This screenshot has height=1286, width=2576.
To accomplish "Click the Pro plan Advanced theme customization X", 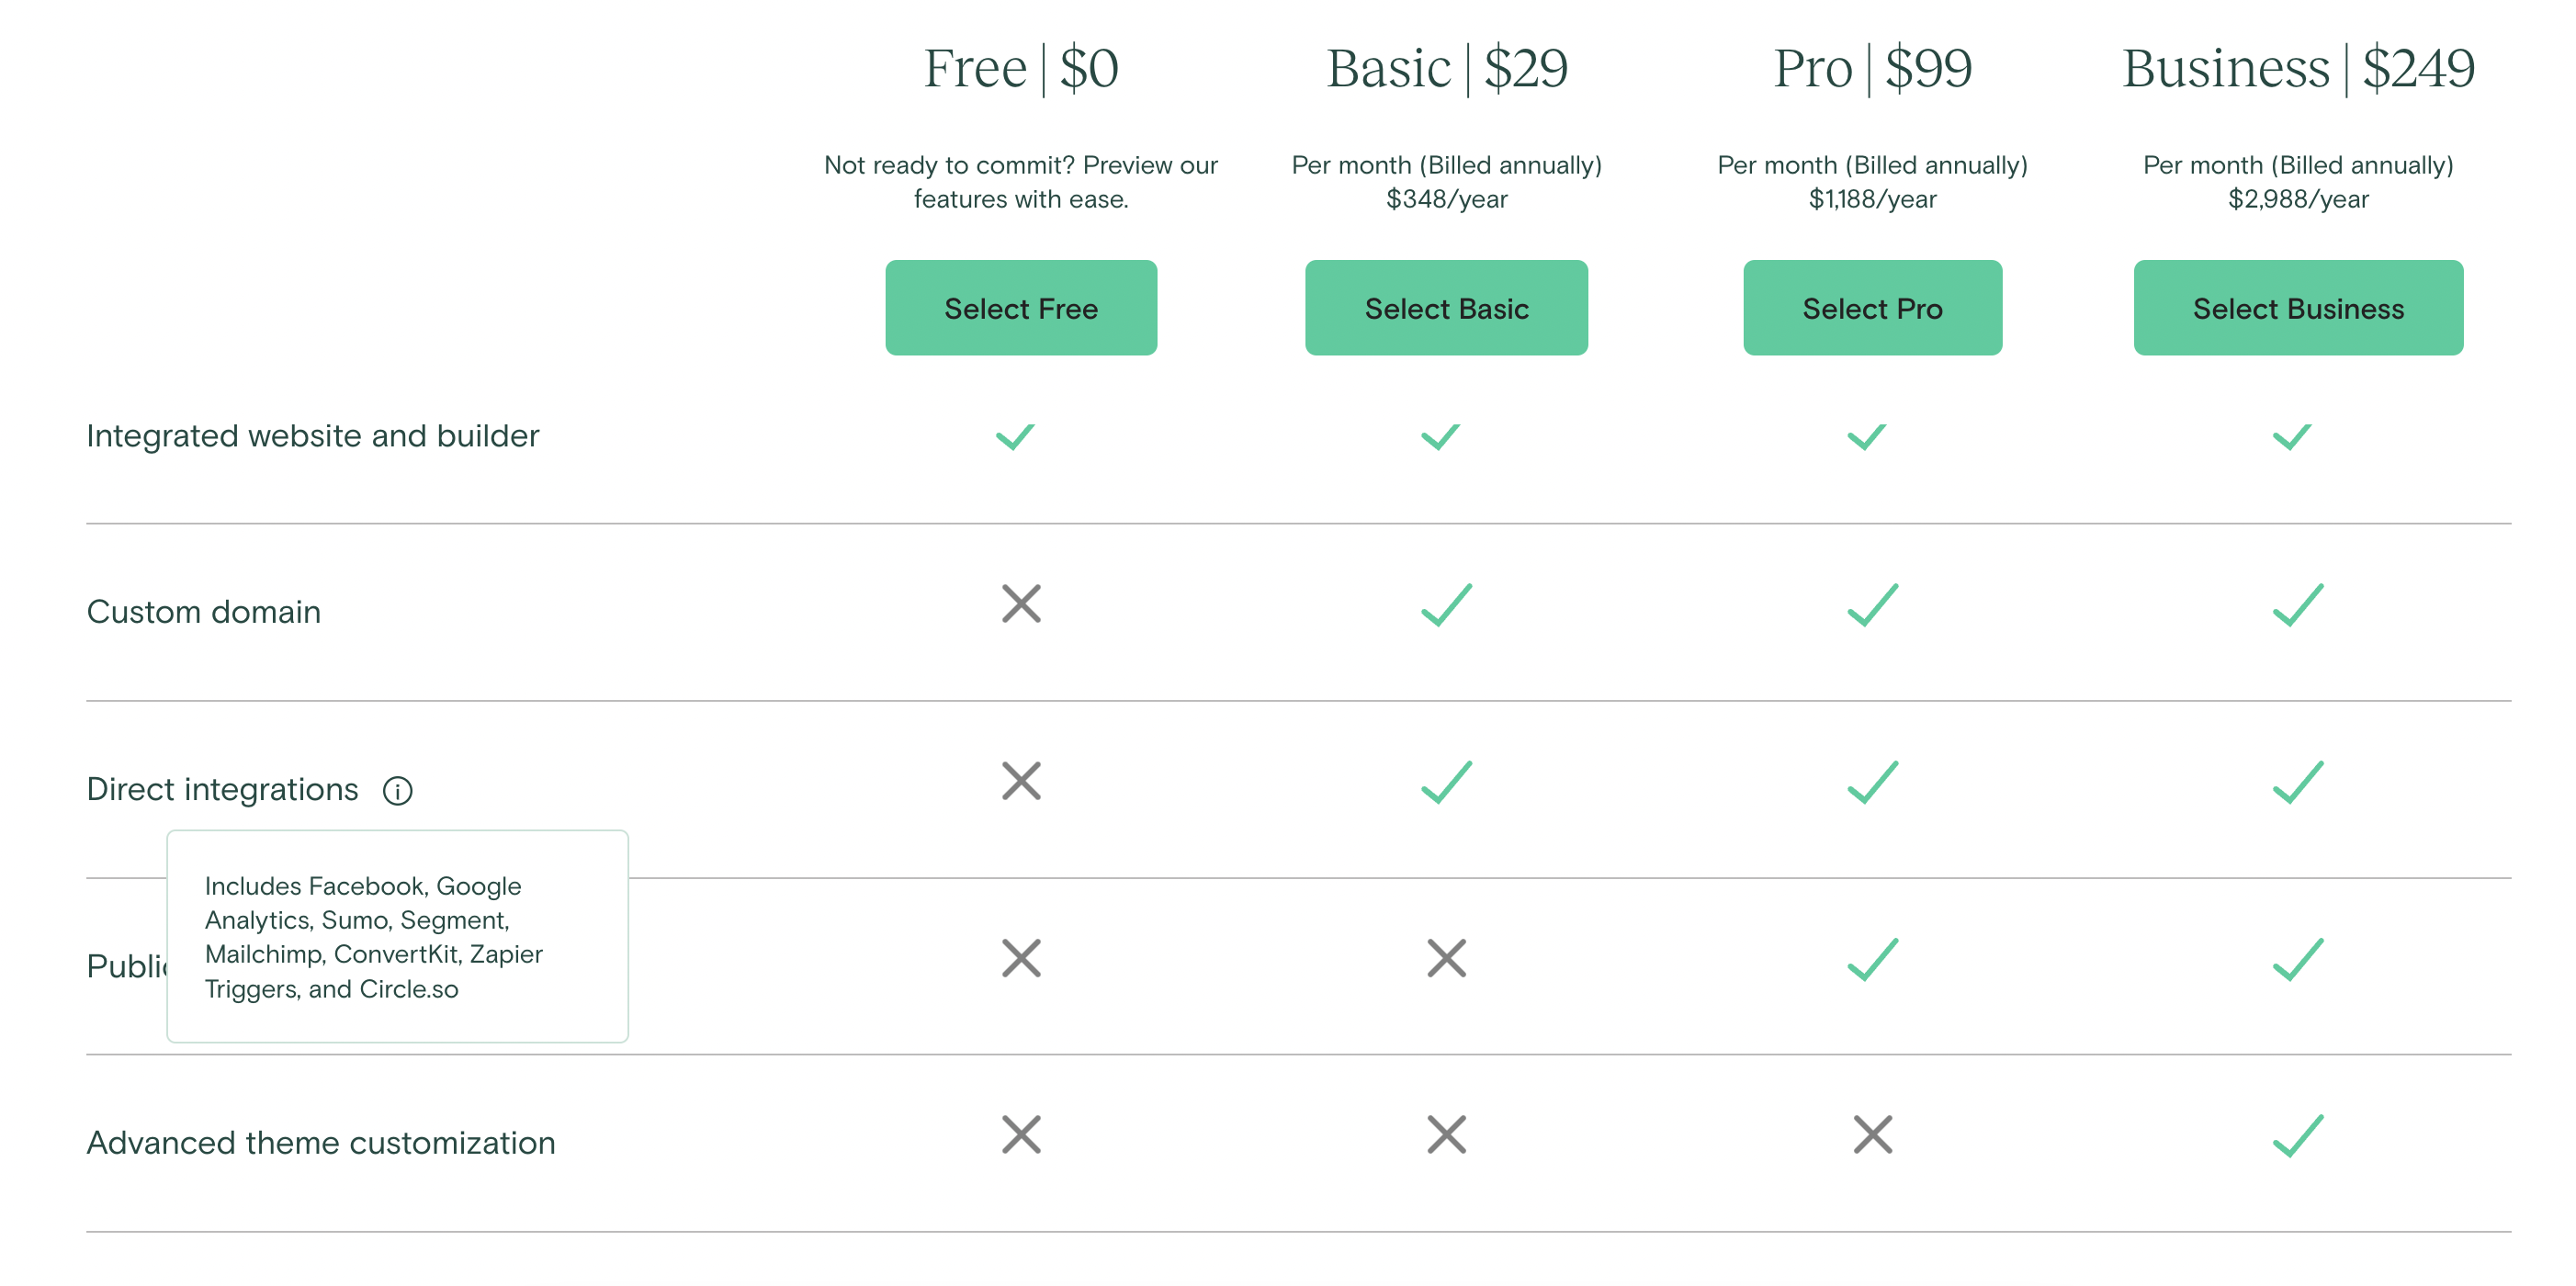I will [1872, 1135].
